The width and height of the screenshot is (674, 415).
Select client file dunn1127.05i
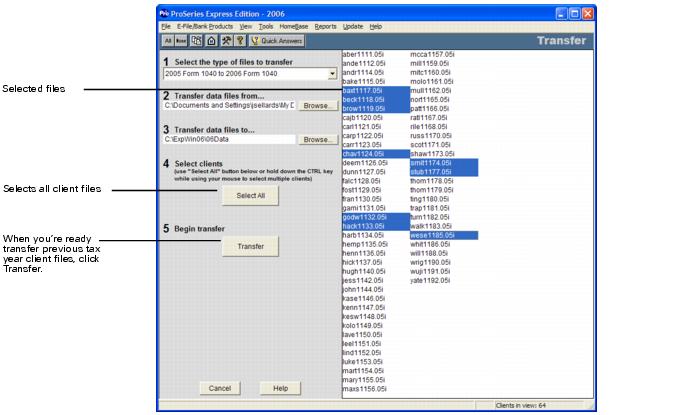[x=364, y=172]
